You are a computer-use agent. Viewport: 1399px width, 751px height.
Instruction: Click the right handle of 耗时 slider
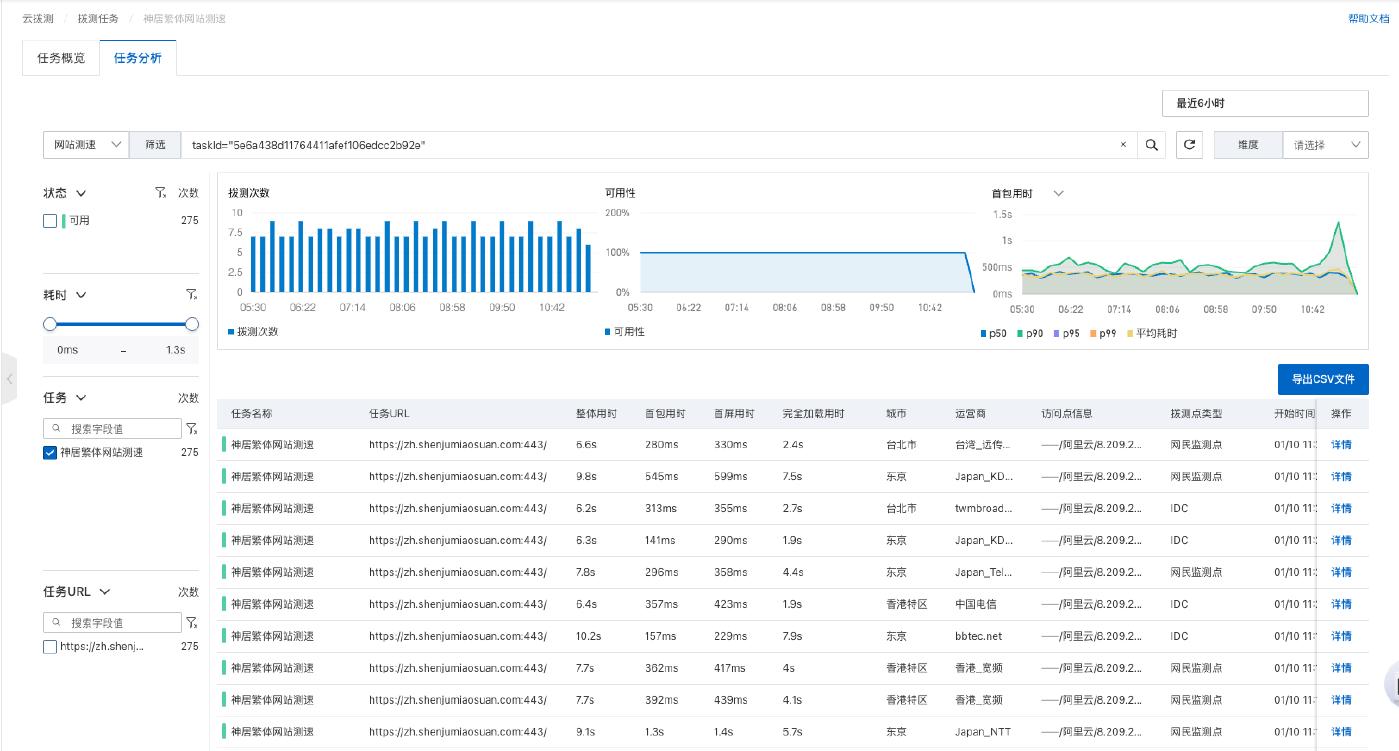tap(192, 324)
